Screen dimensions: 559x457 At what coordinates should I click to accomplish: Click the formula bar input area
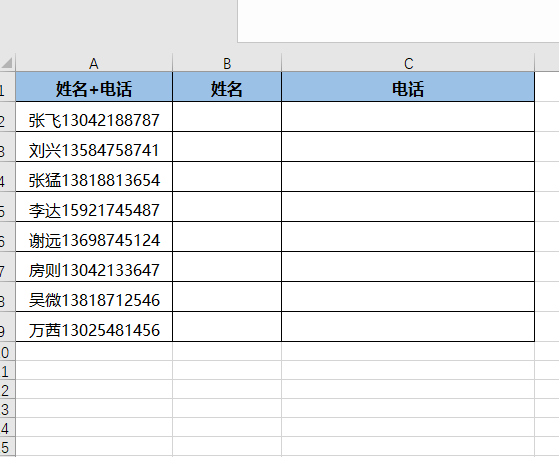pyautogui.click(x=398, y=21)
